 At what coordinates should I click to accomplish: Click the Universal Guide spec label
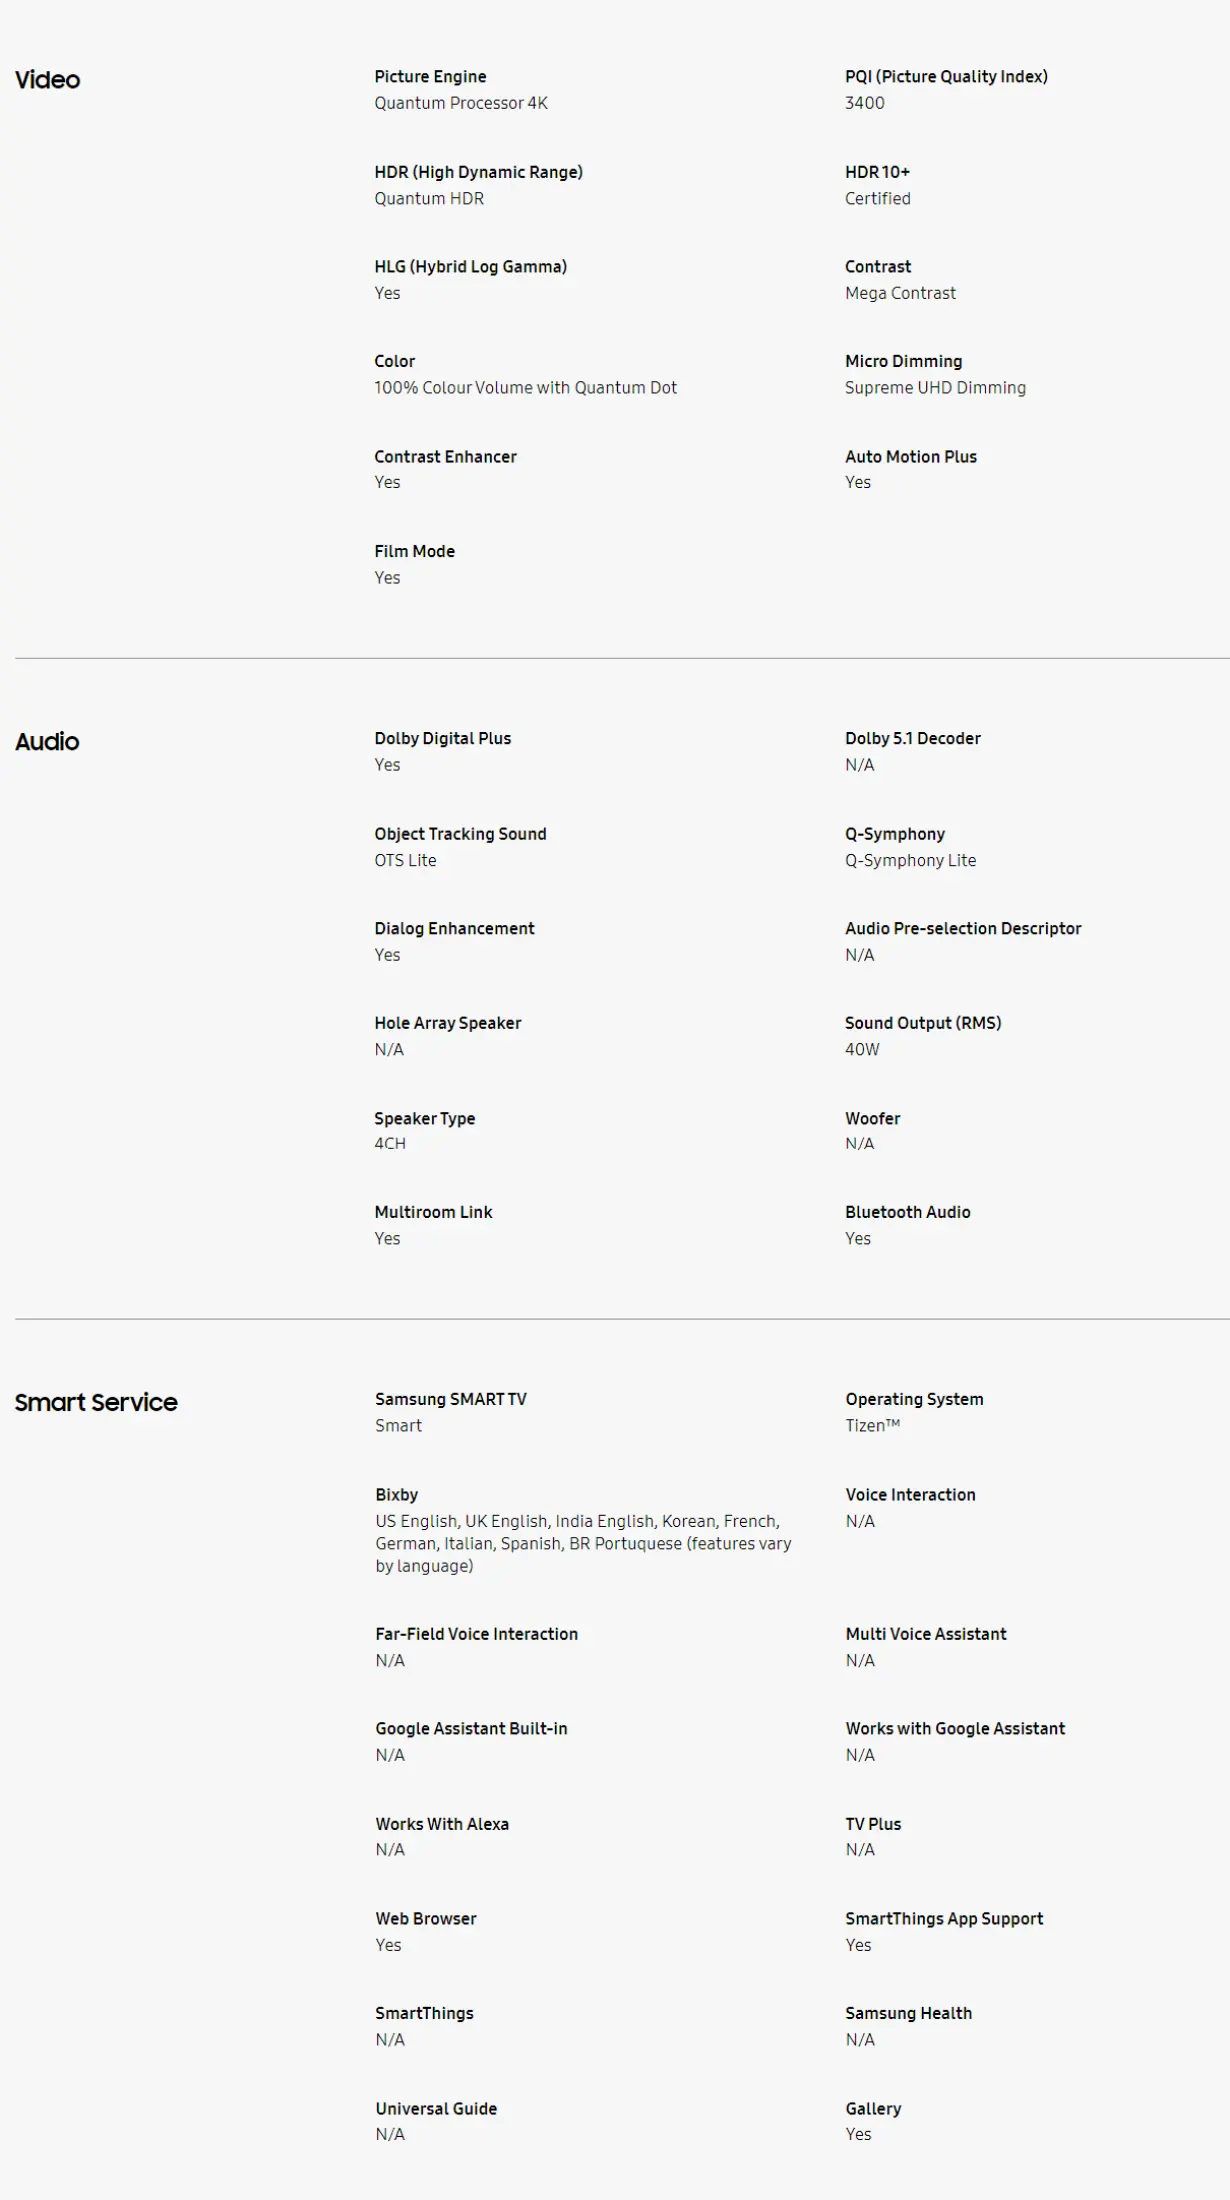click(x=436, y=2109)
